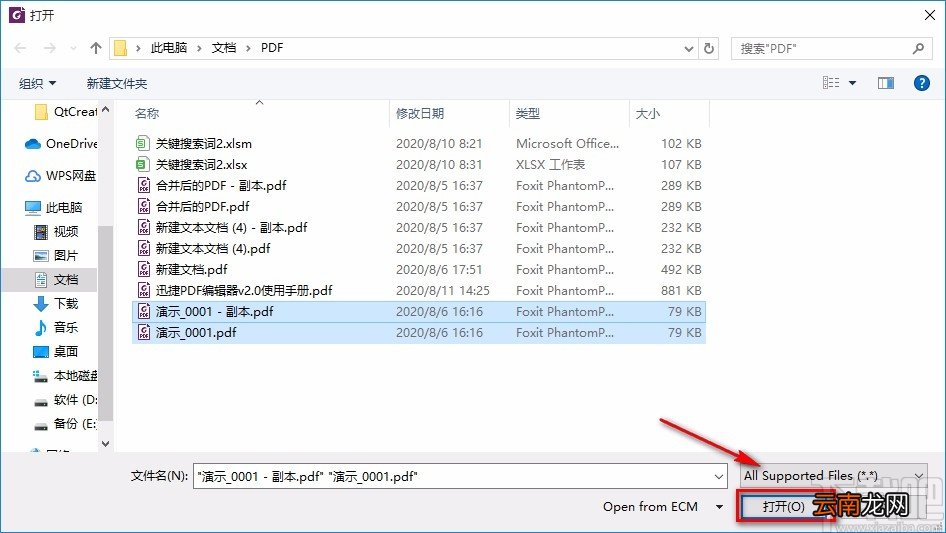Sort files by 修改日期 column
The image size is (946, 533).
420,113
